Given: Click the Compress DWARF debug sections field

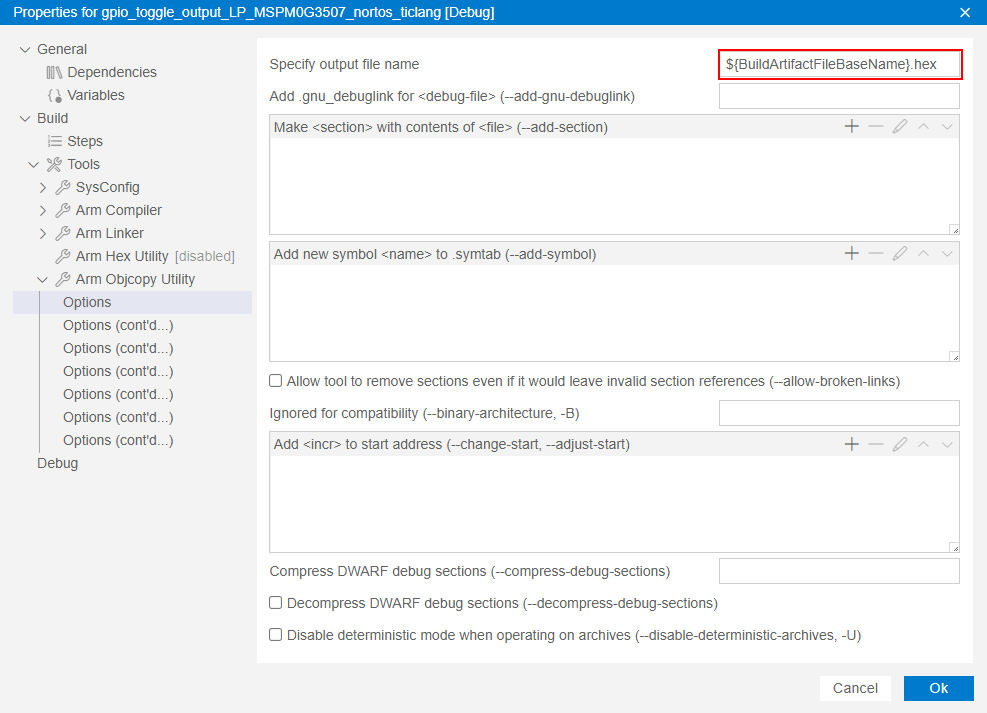Looking at the screenshot, I should [x=839, y=571].
